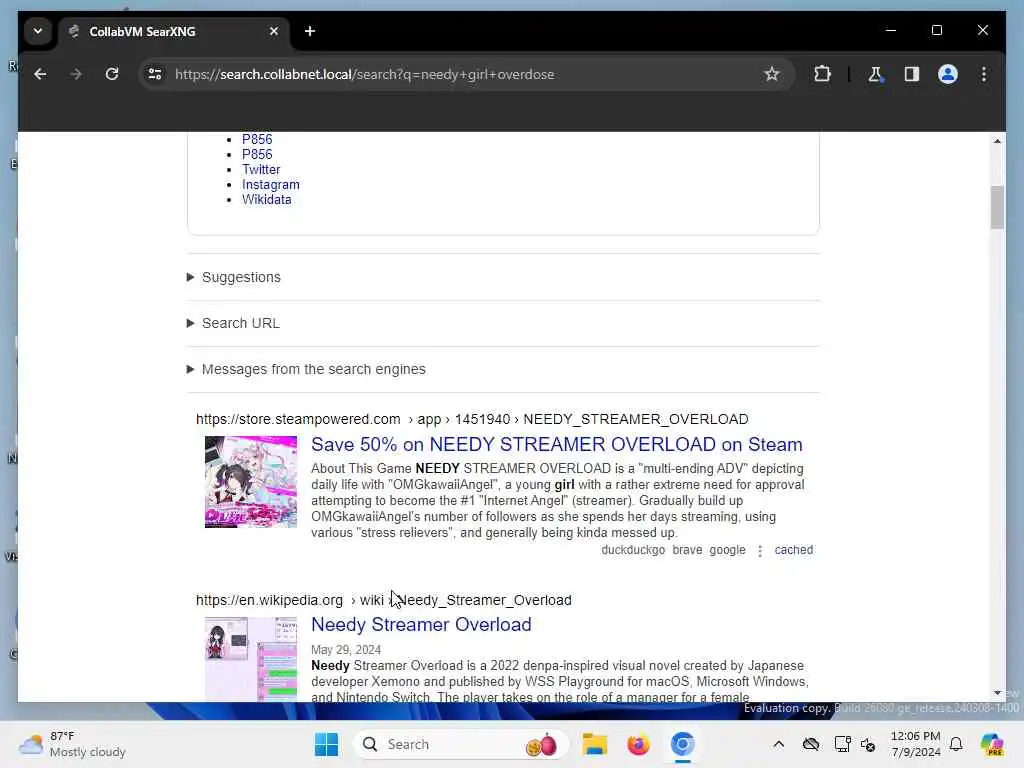
Task: Click the page vertical scrollbar thumb
Action: coord(997,207)
